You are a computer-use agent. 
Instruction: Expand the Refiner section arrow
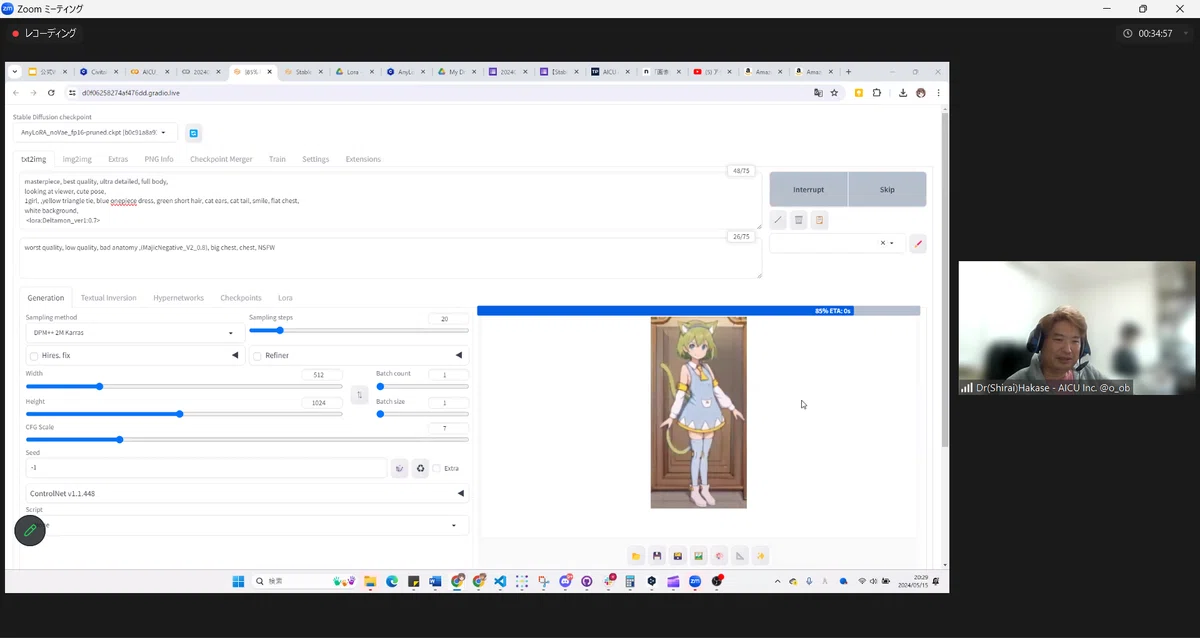click(x=459, y=355)
